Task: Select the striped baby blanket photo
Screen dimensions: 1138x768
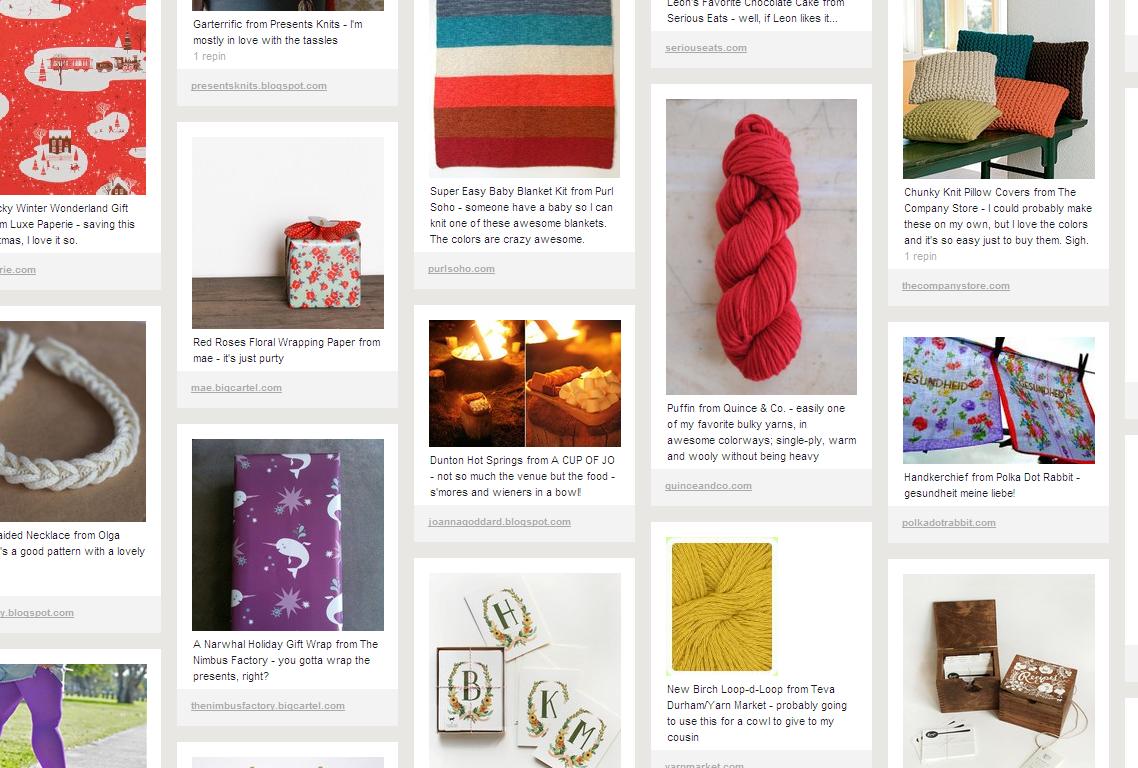Action: coord(524,89)
